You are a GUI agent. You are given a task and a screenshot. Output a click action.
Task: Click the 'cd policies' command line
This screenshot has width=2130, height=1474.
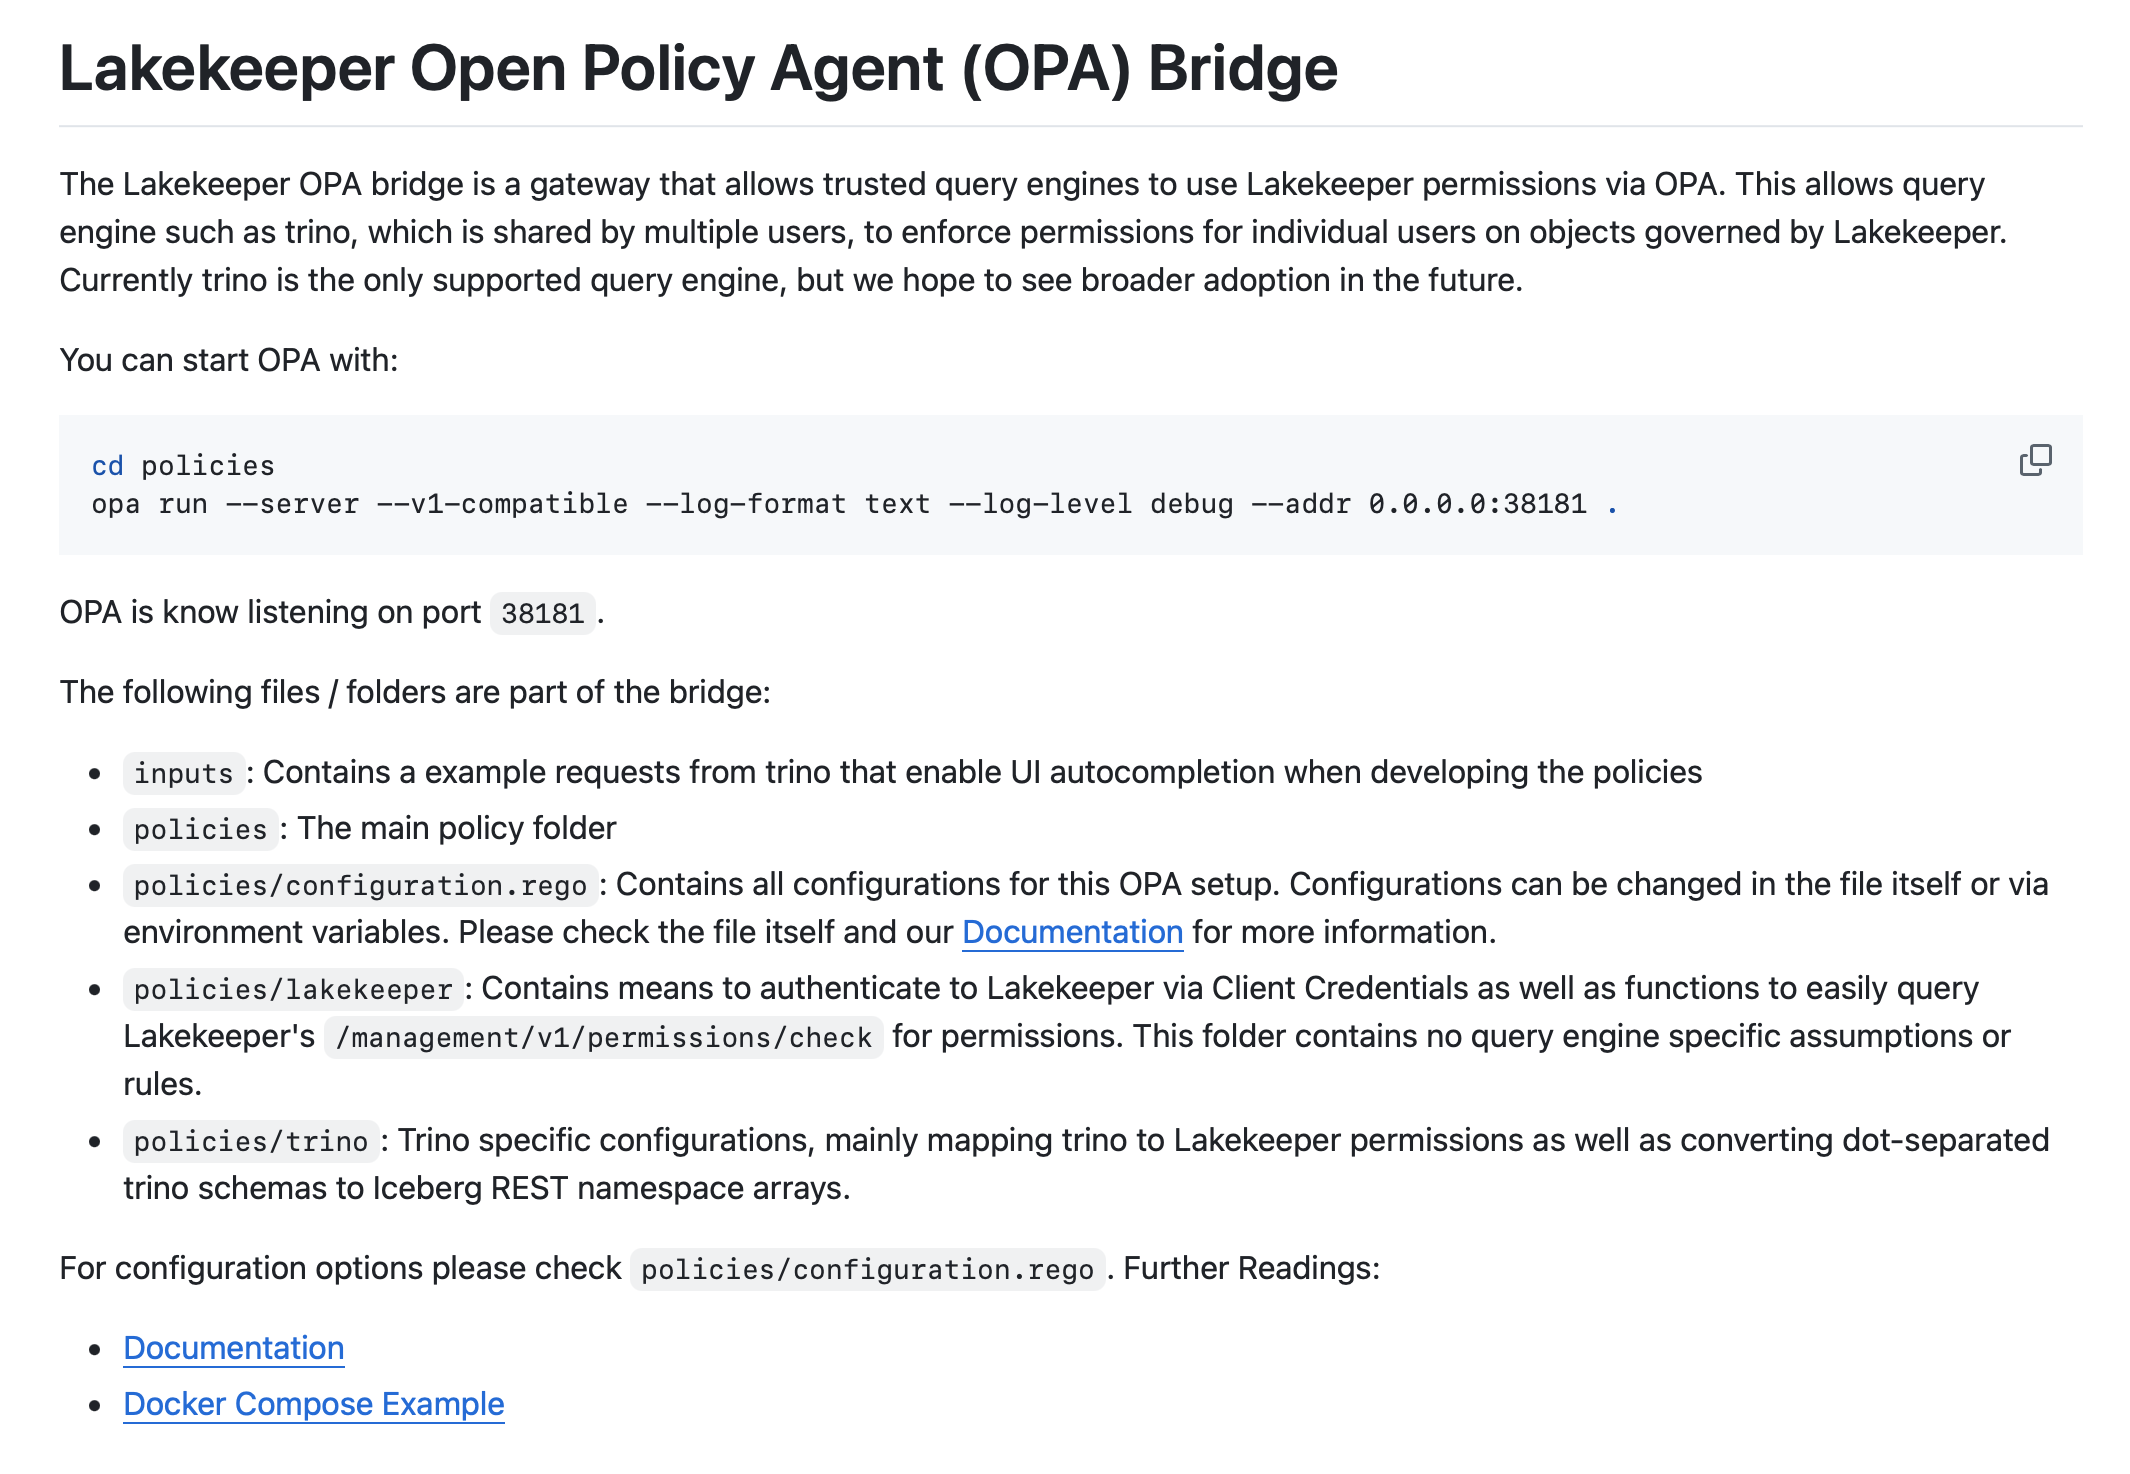pos(183,466)
